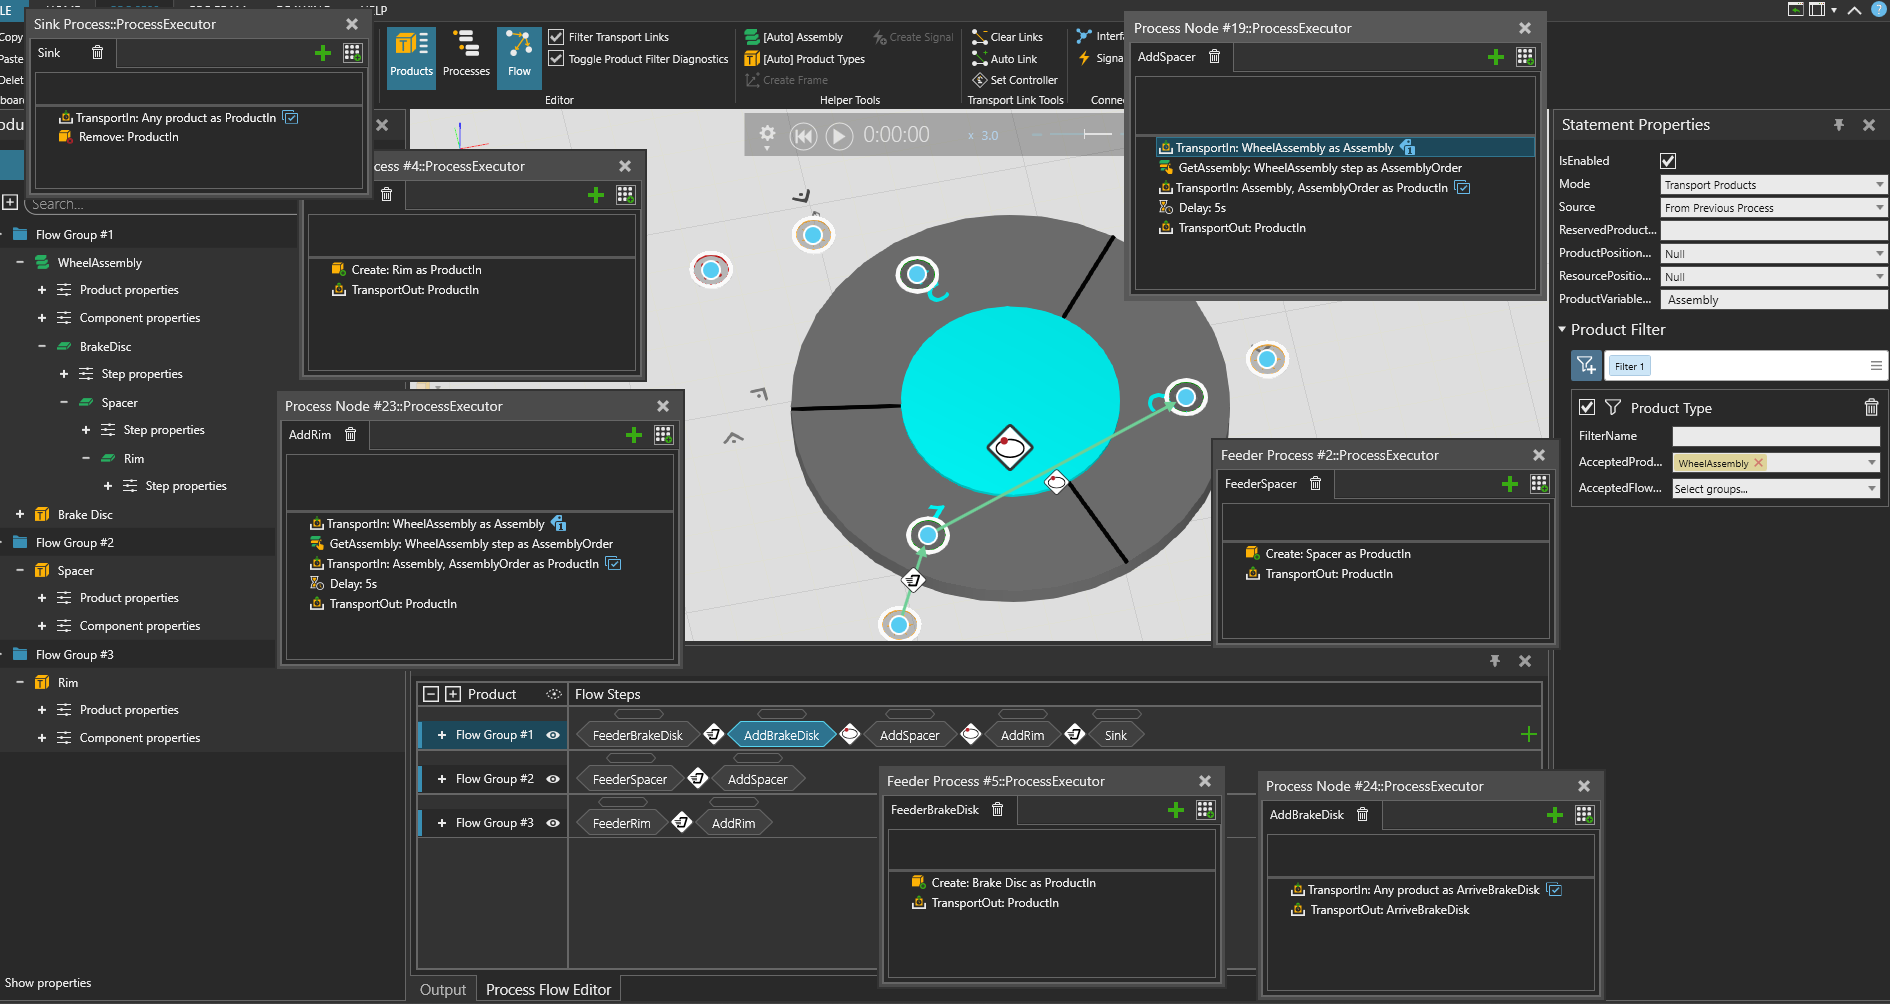Screen dimensions: 1890x1004
Task: Toggle Filter Transport Links checkbox
Action: pos(557,37)
